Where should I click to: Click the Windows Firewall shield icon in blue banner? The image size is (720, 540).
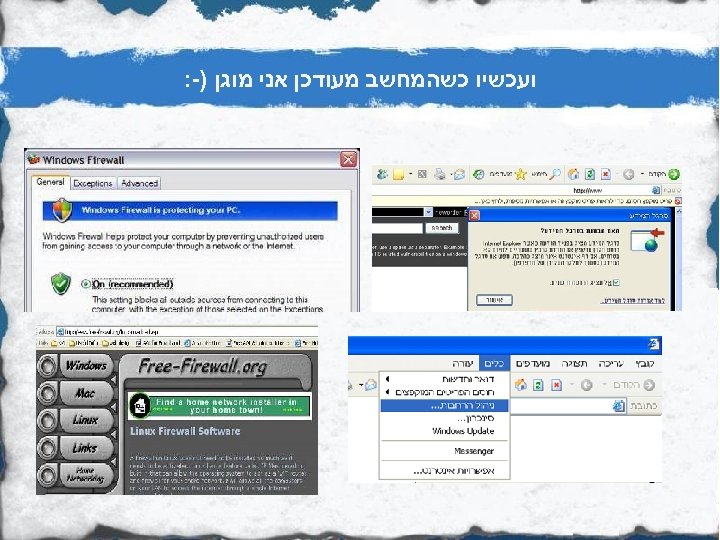click(62, 210)
